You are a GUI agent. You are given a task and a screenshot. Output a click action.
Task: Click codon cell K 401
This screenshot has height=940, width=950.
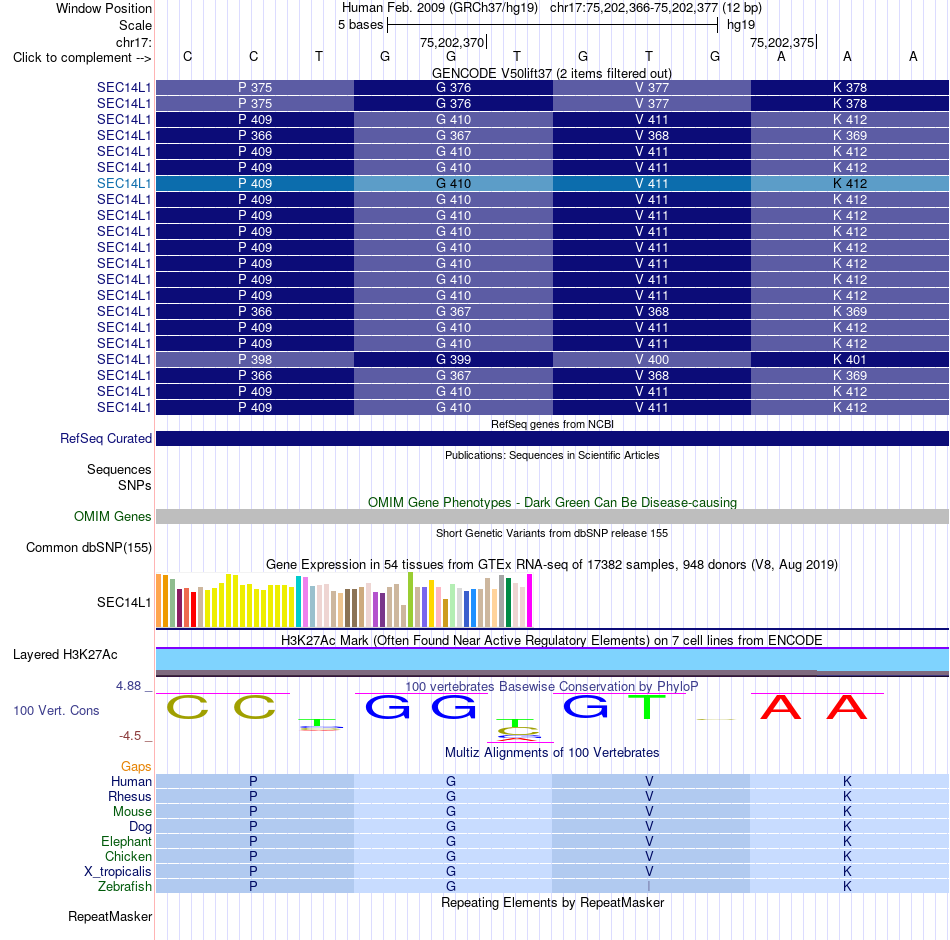coord(850,359)
